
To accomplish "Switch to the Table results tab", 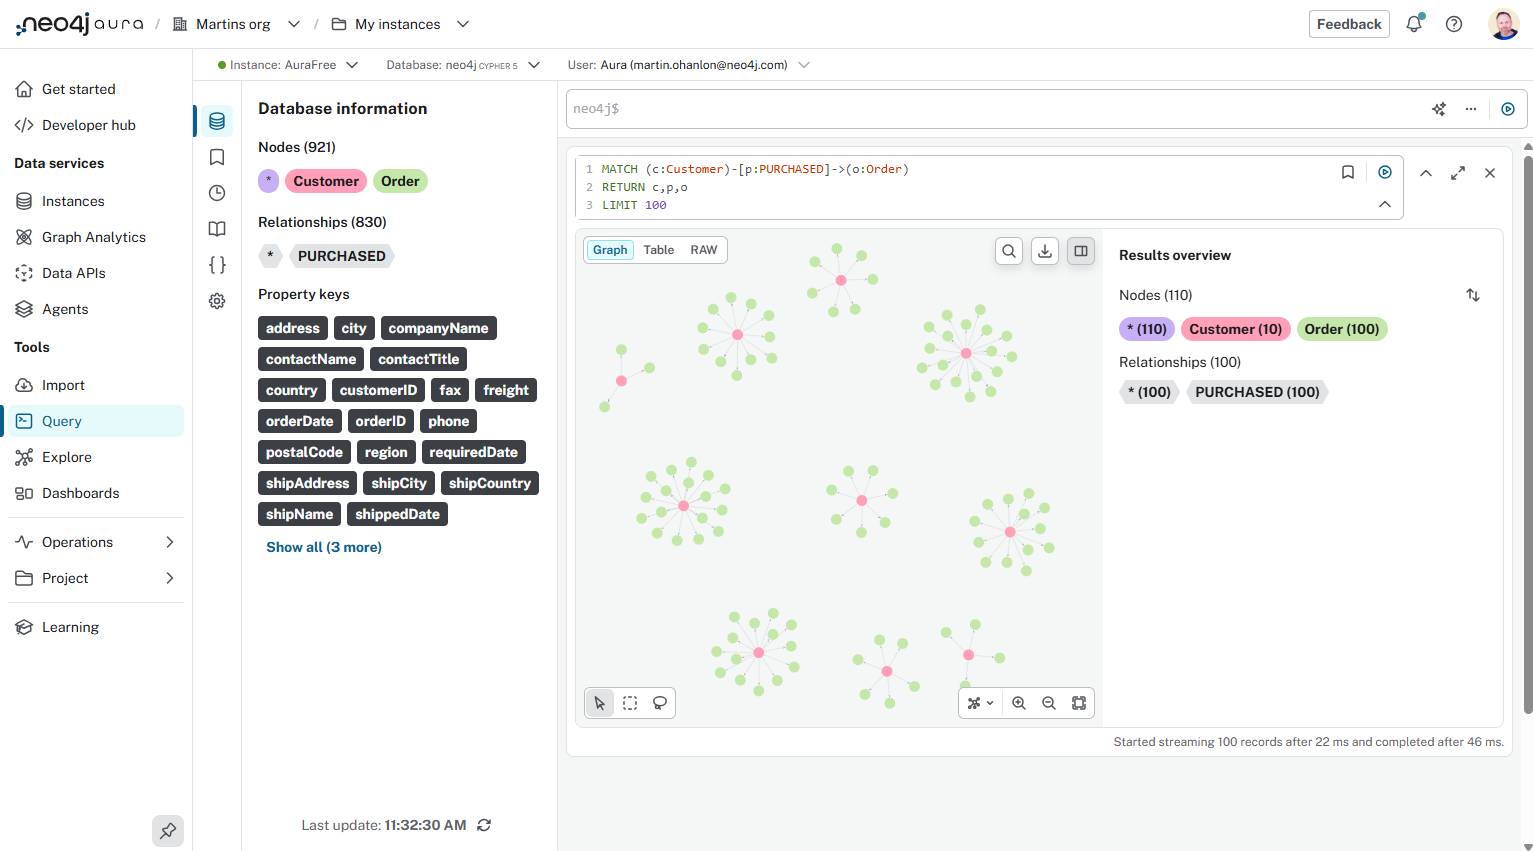I will (658, 249).
